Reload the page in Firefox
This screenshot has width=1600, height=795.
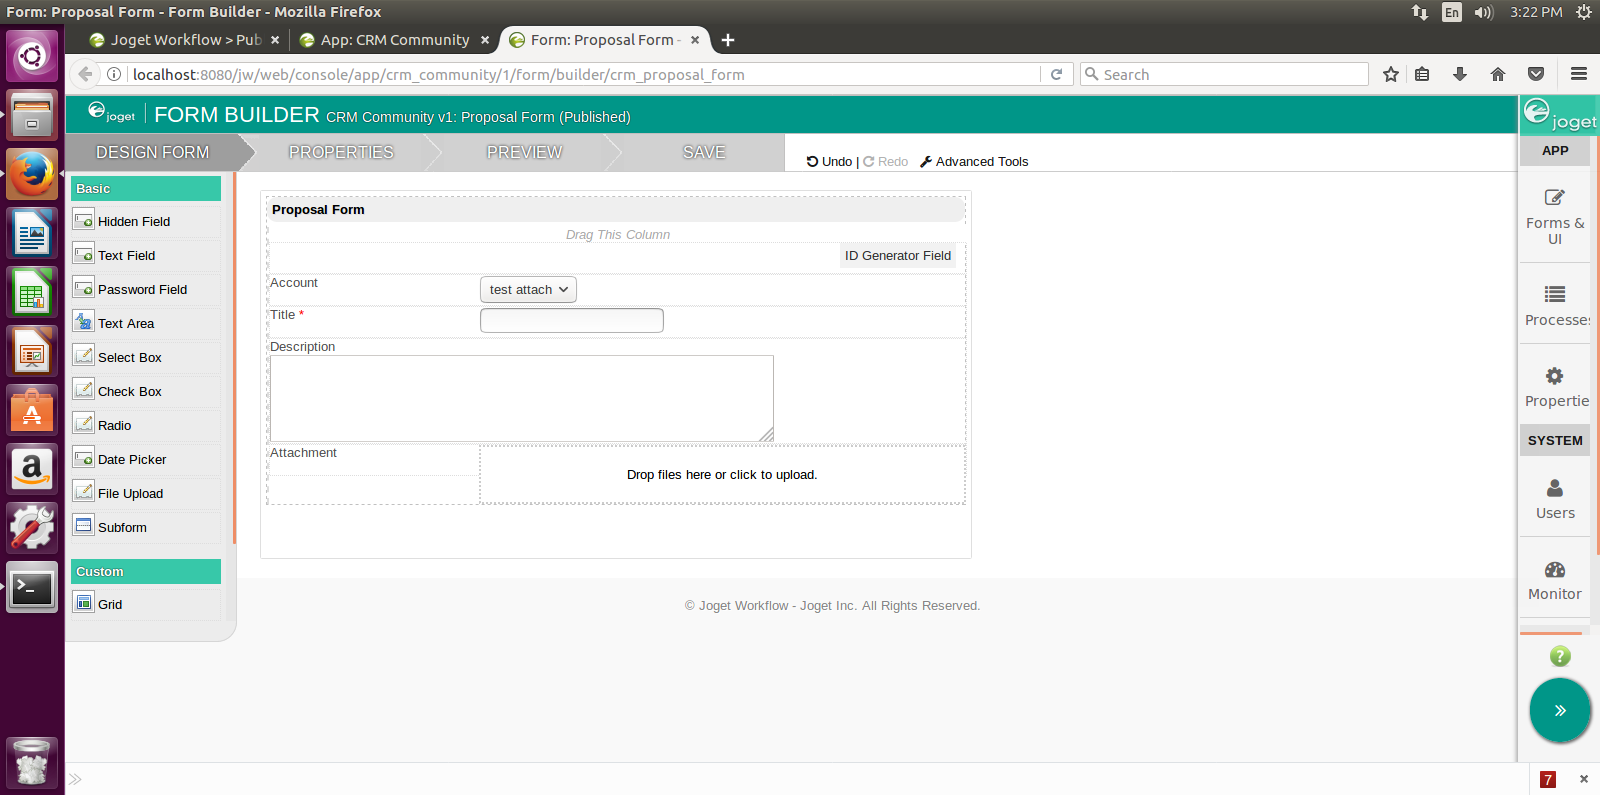pos(1056,74)
